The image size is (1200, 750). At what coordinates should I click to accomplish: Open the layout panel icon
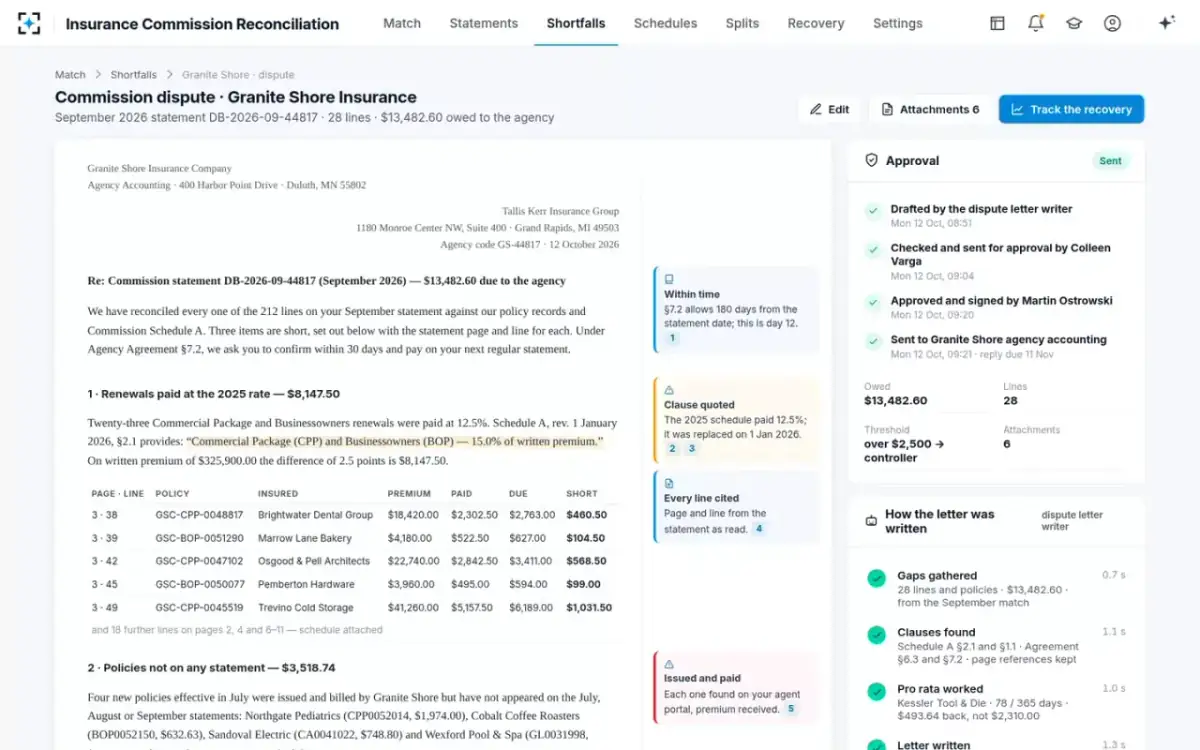coord(997,23)
